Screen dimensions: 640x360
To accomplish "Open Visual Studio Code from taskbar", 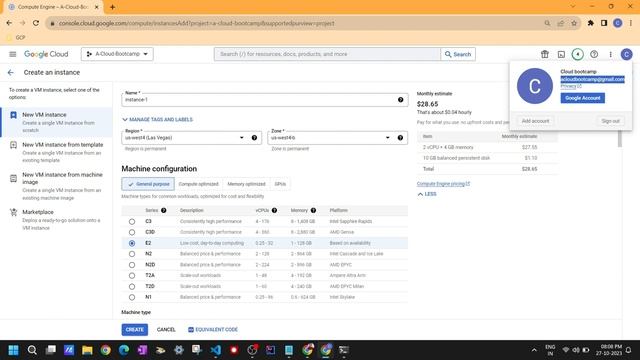I will click(216, 350).
